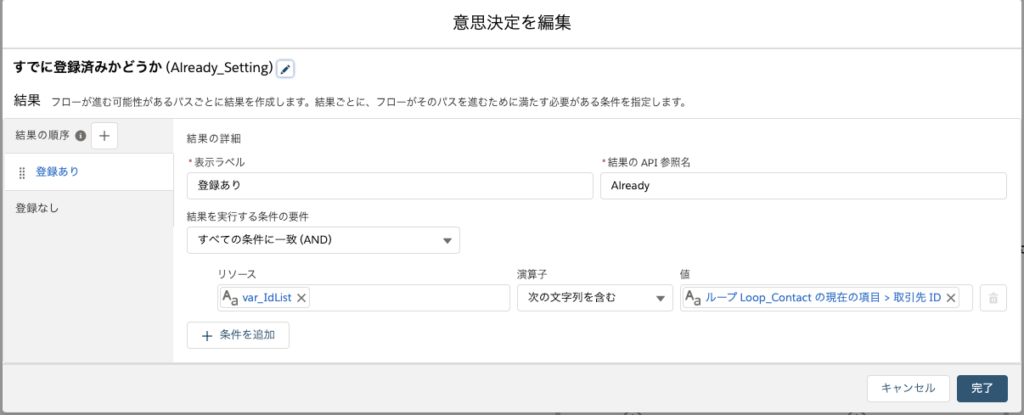
Task: Grab the drag handle of 登録あり
Action: pos(22,173)
